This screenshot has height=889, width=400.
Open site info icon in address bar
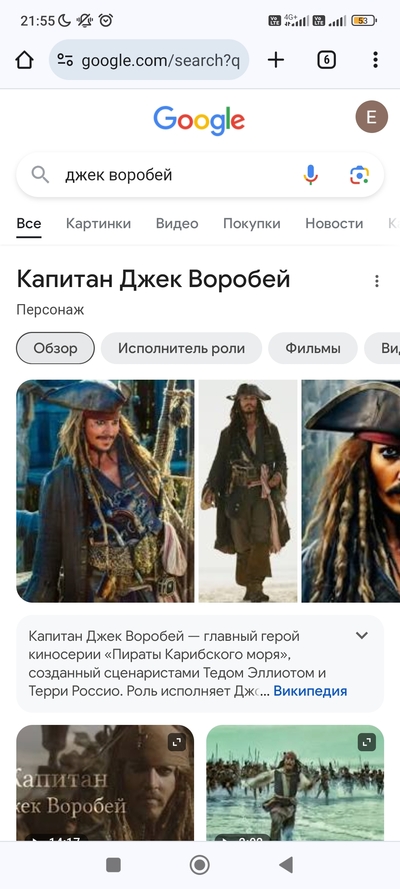66,60
